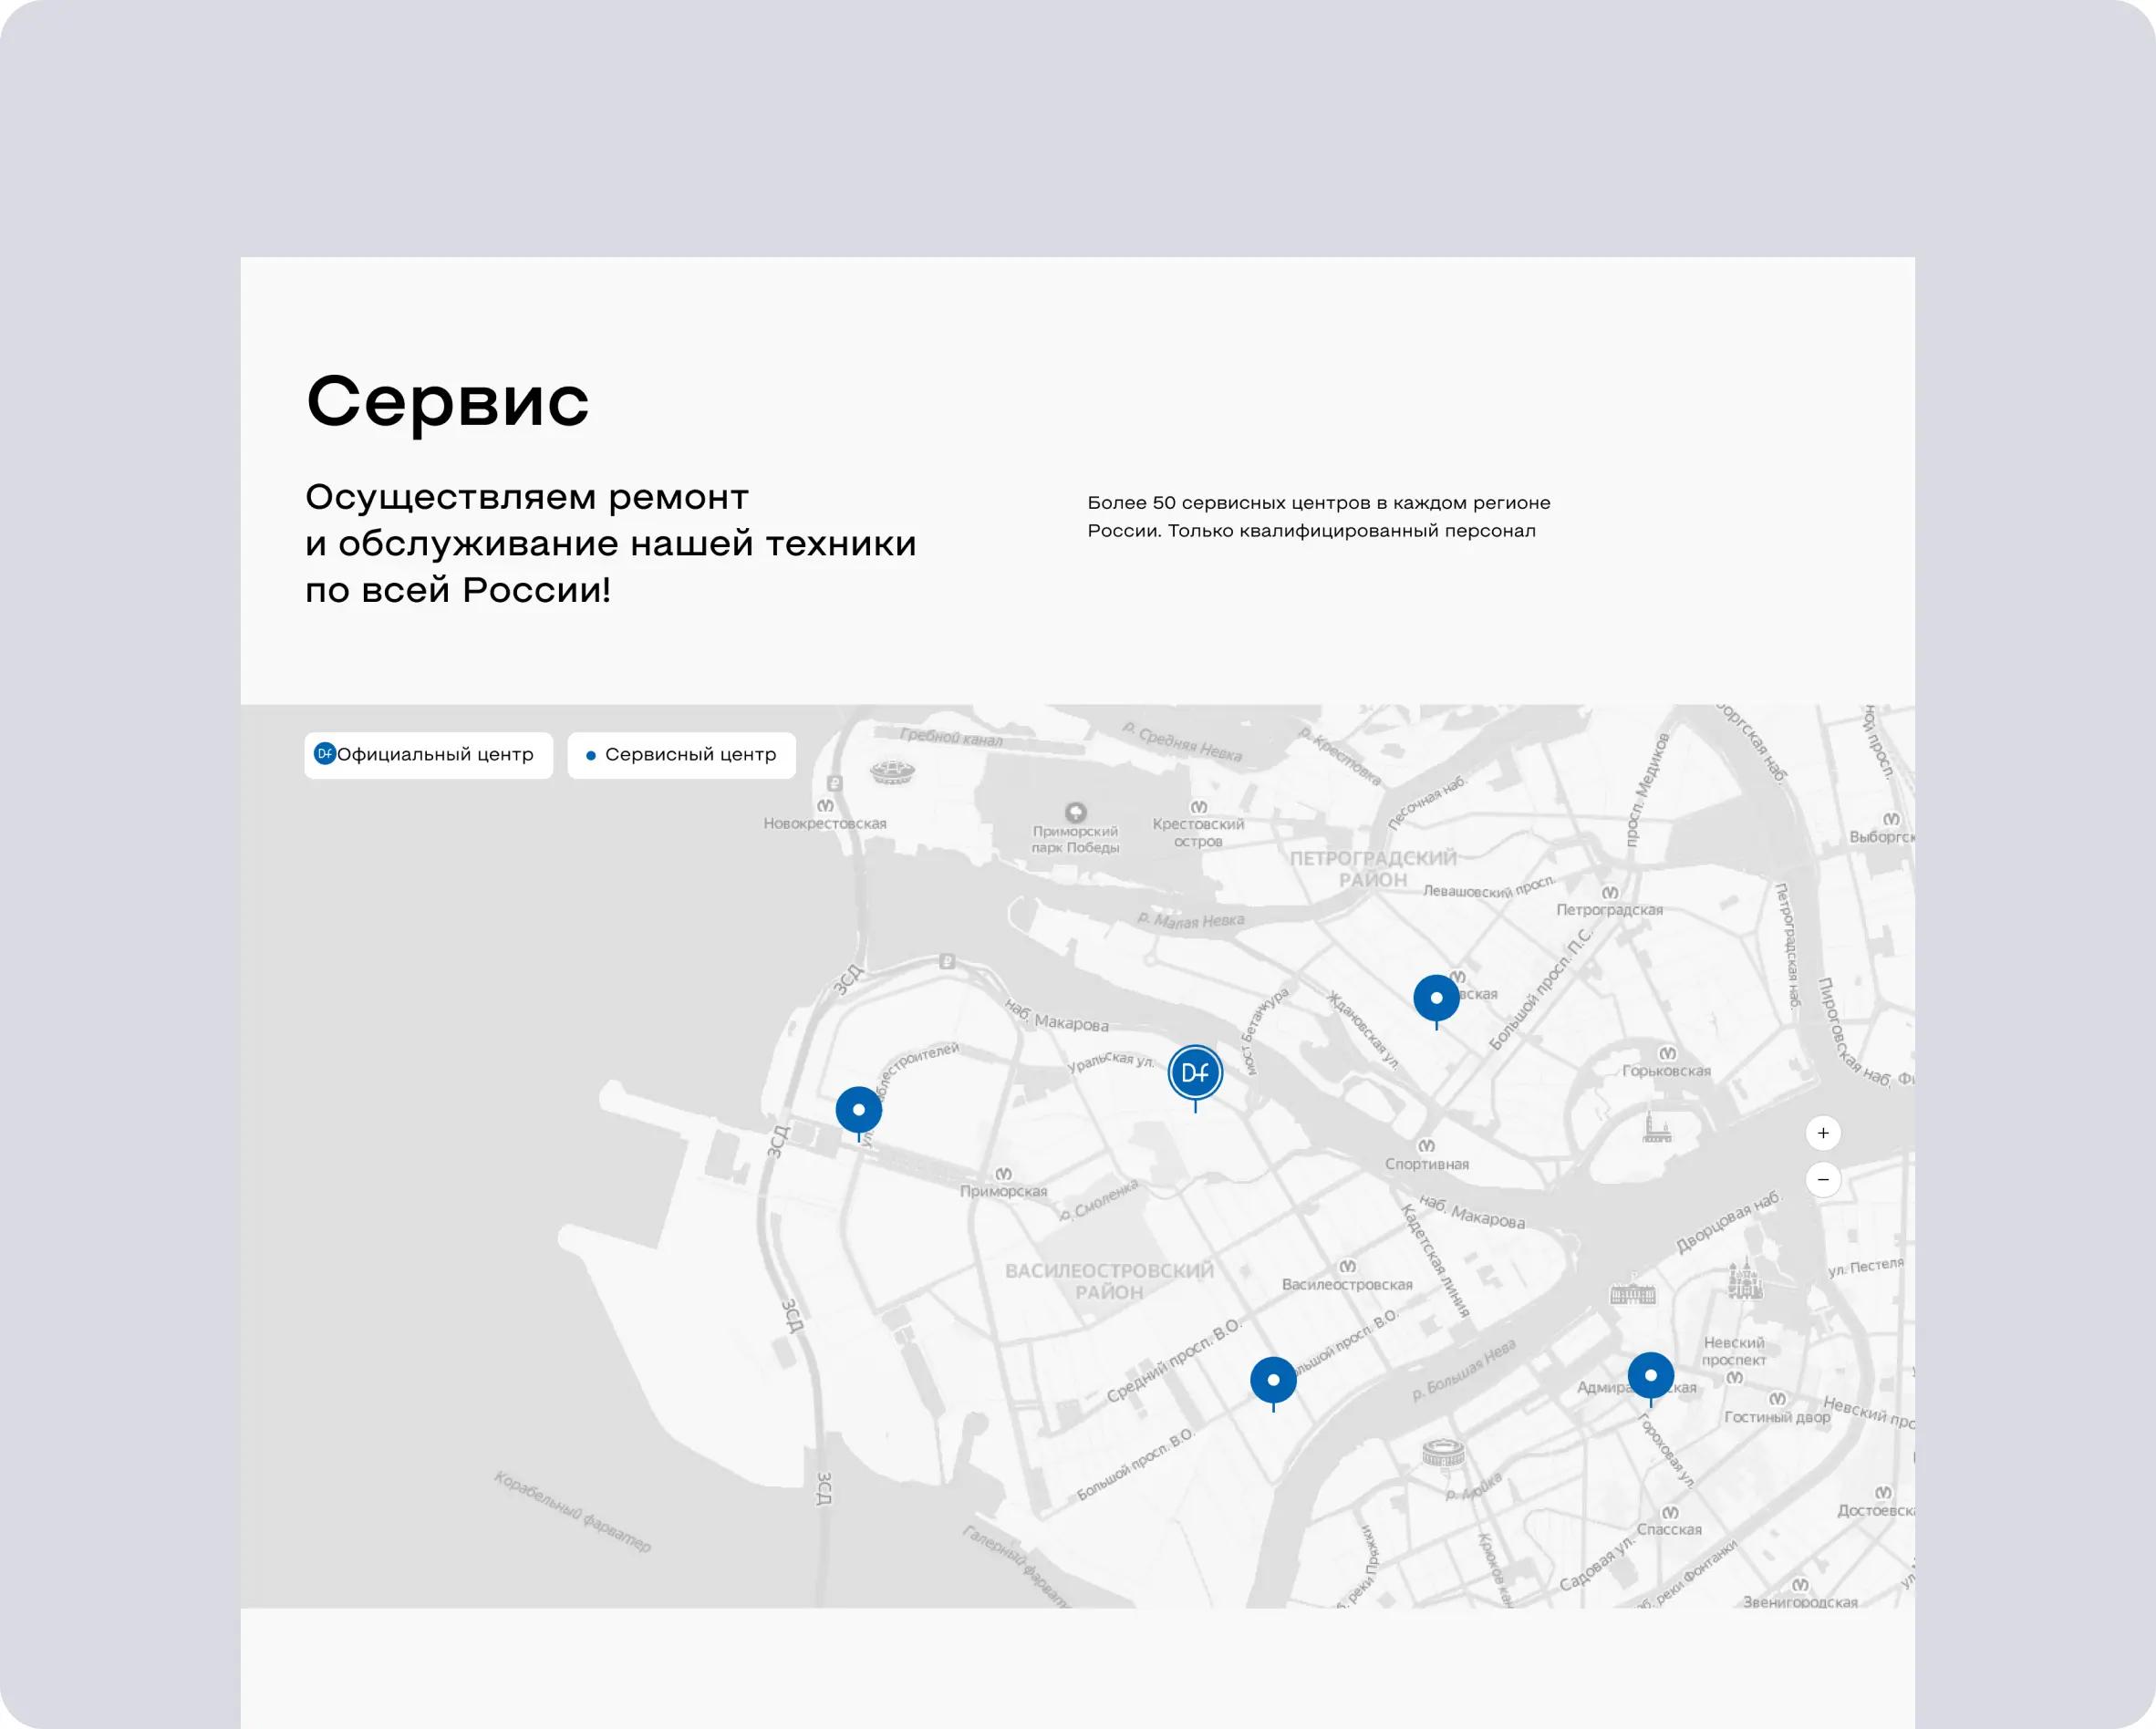Screen dimensions: 2156x1729
Task: Click the Горьковская metro icon
Action: coord(1667,1053)
